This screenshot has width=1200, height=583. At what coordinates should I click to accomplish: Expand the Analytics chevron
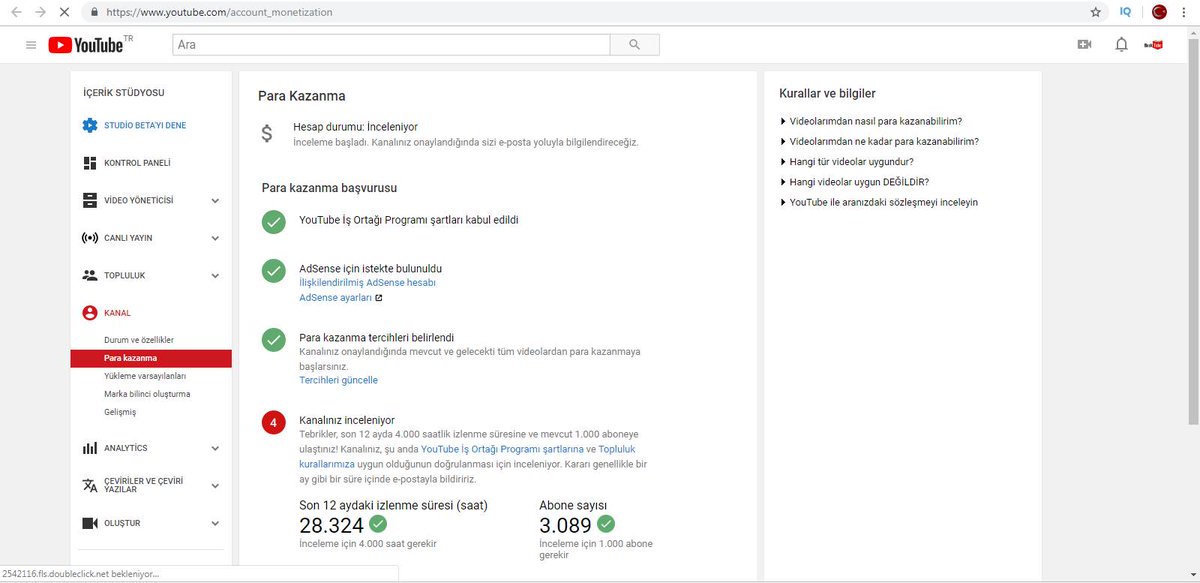pos(215,448)
